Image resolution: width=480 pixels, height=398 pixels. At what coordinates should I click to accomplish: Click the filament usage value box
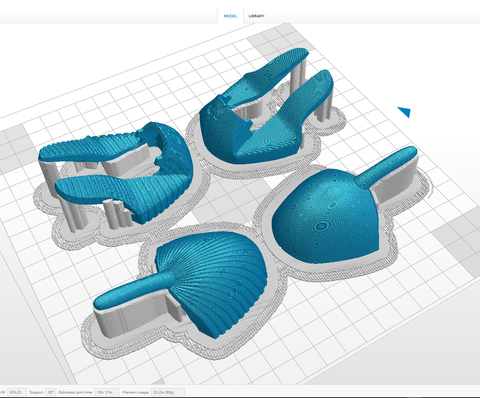click(x=167, y=392)
